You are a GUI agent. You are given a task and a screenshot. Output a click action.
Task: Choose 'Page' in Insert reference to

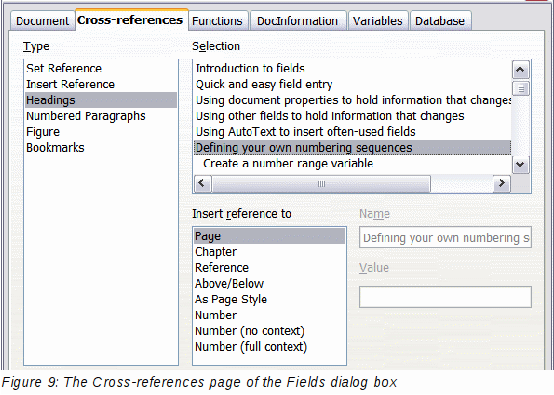pos(269,236)
